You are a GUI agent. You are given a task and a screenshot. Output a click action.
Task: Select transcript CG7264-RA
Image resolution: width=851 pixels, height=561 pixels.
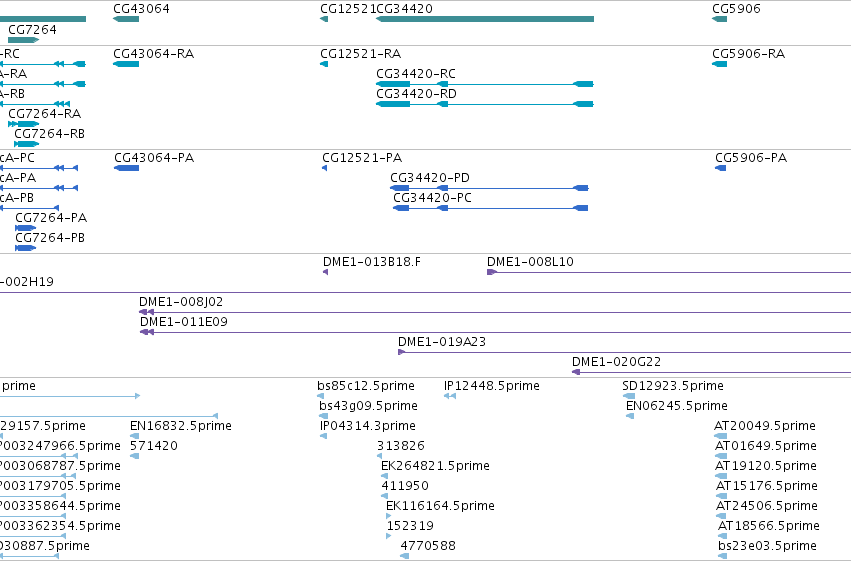pyautogui.click(x=45, y=114)
